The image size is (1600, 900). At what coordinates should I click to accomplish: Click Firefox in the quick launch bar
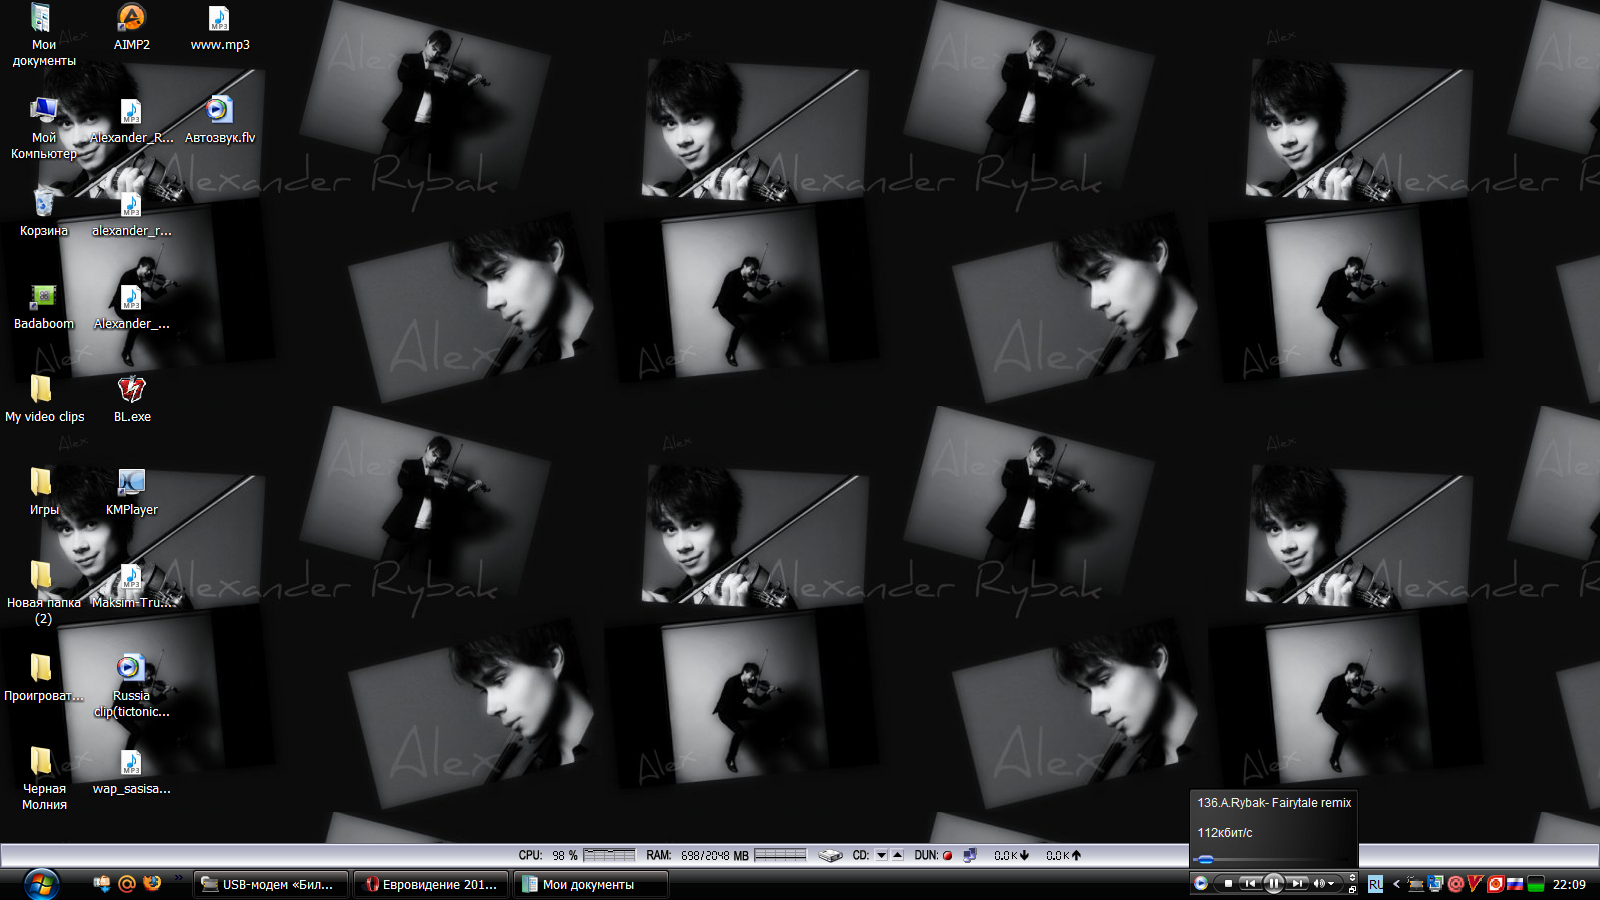152,883
